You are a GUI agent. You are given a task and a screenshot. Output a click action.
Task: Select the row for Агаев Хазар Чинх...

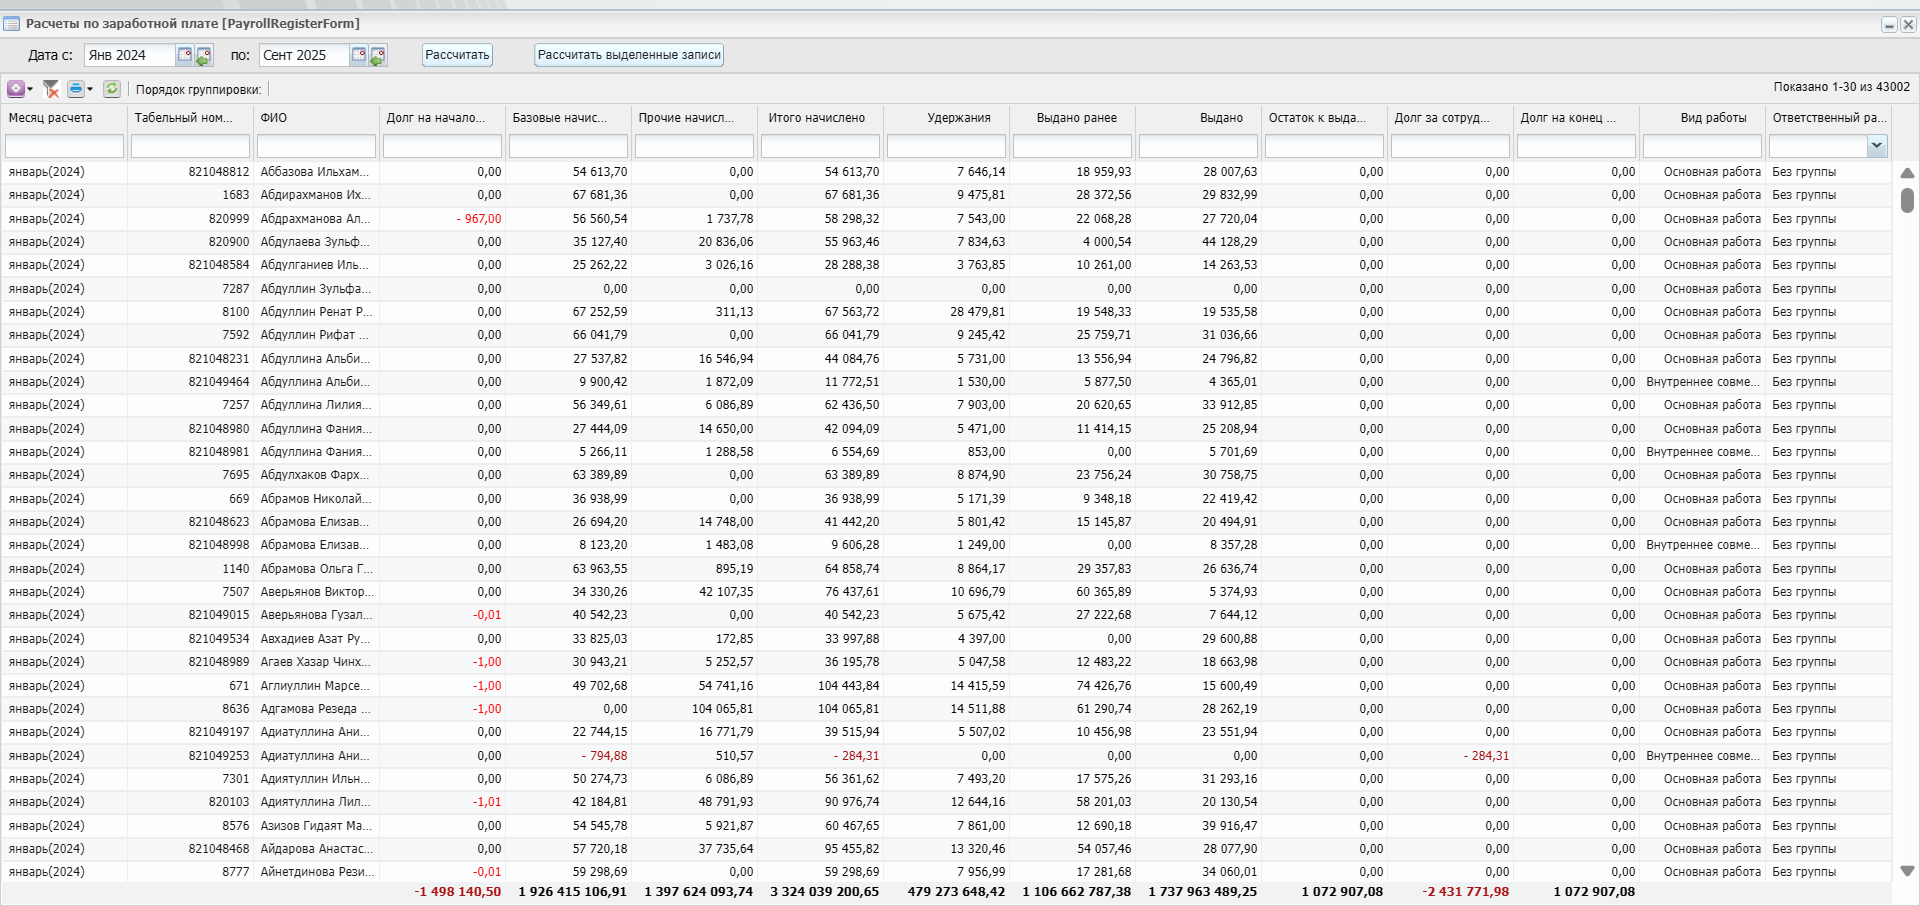point(946,662)
